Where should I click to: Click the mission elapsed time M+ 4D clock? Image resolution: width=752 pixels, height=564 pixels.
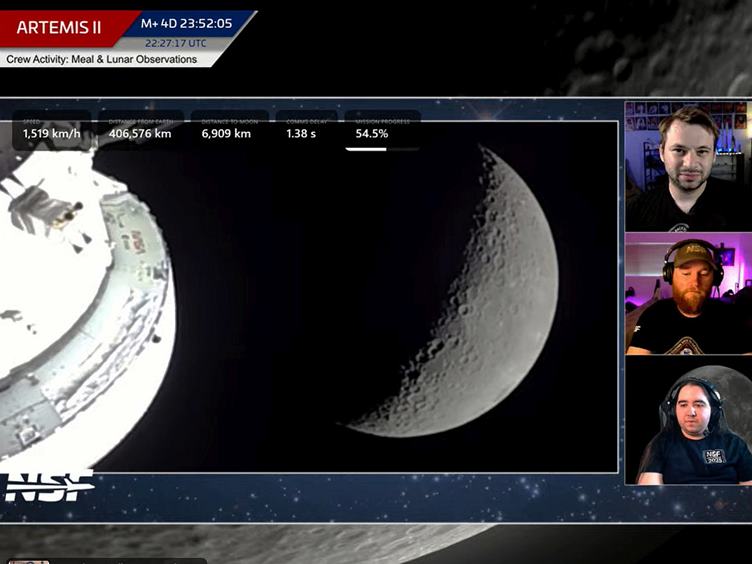click(186, 23)
